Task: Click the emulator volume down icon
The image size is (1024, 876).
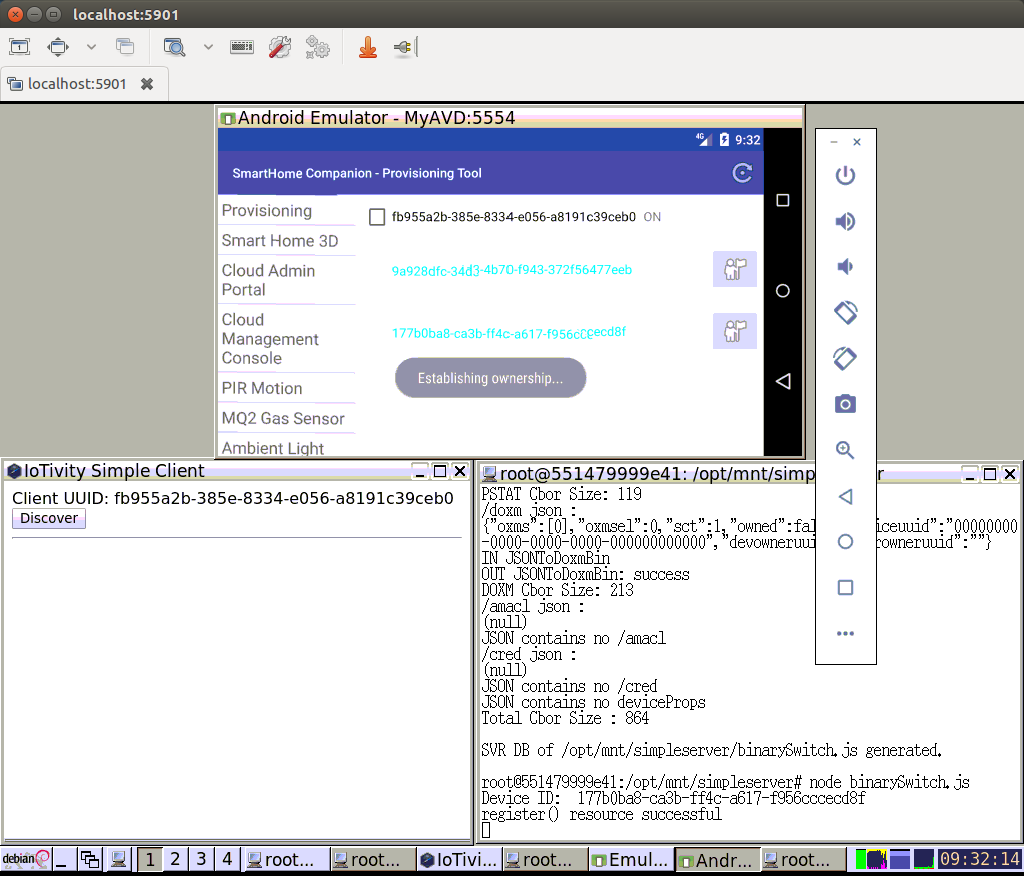Action: pyautogui.click(x=845, y=266)
